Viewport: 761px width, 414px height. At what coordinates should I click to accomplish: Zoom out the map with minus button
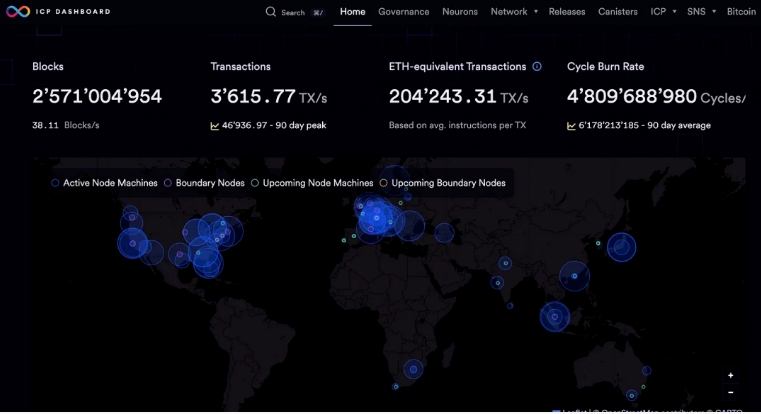[730, 392]
